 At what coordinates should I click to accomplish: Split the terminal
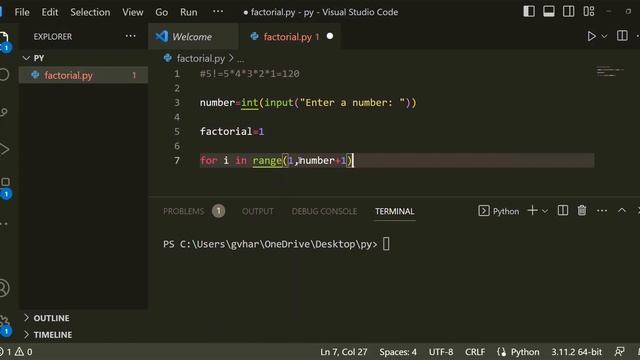click(x=563, y=211)
